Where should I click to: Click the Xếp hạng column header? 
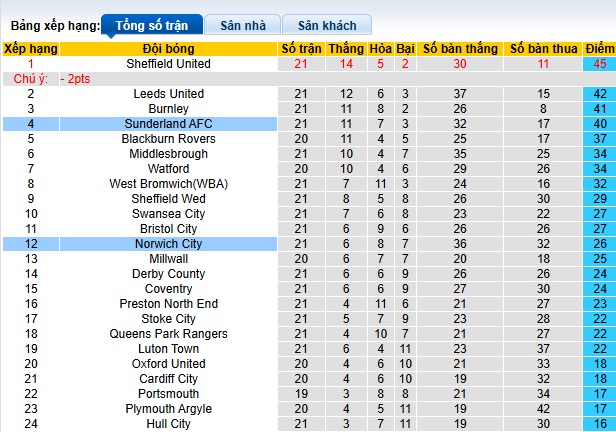(x=31, y=48)
